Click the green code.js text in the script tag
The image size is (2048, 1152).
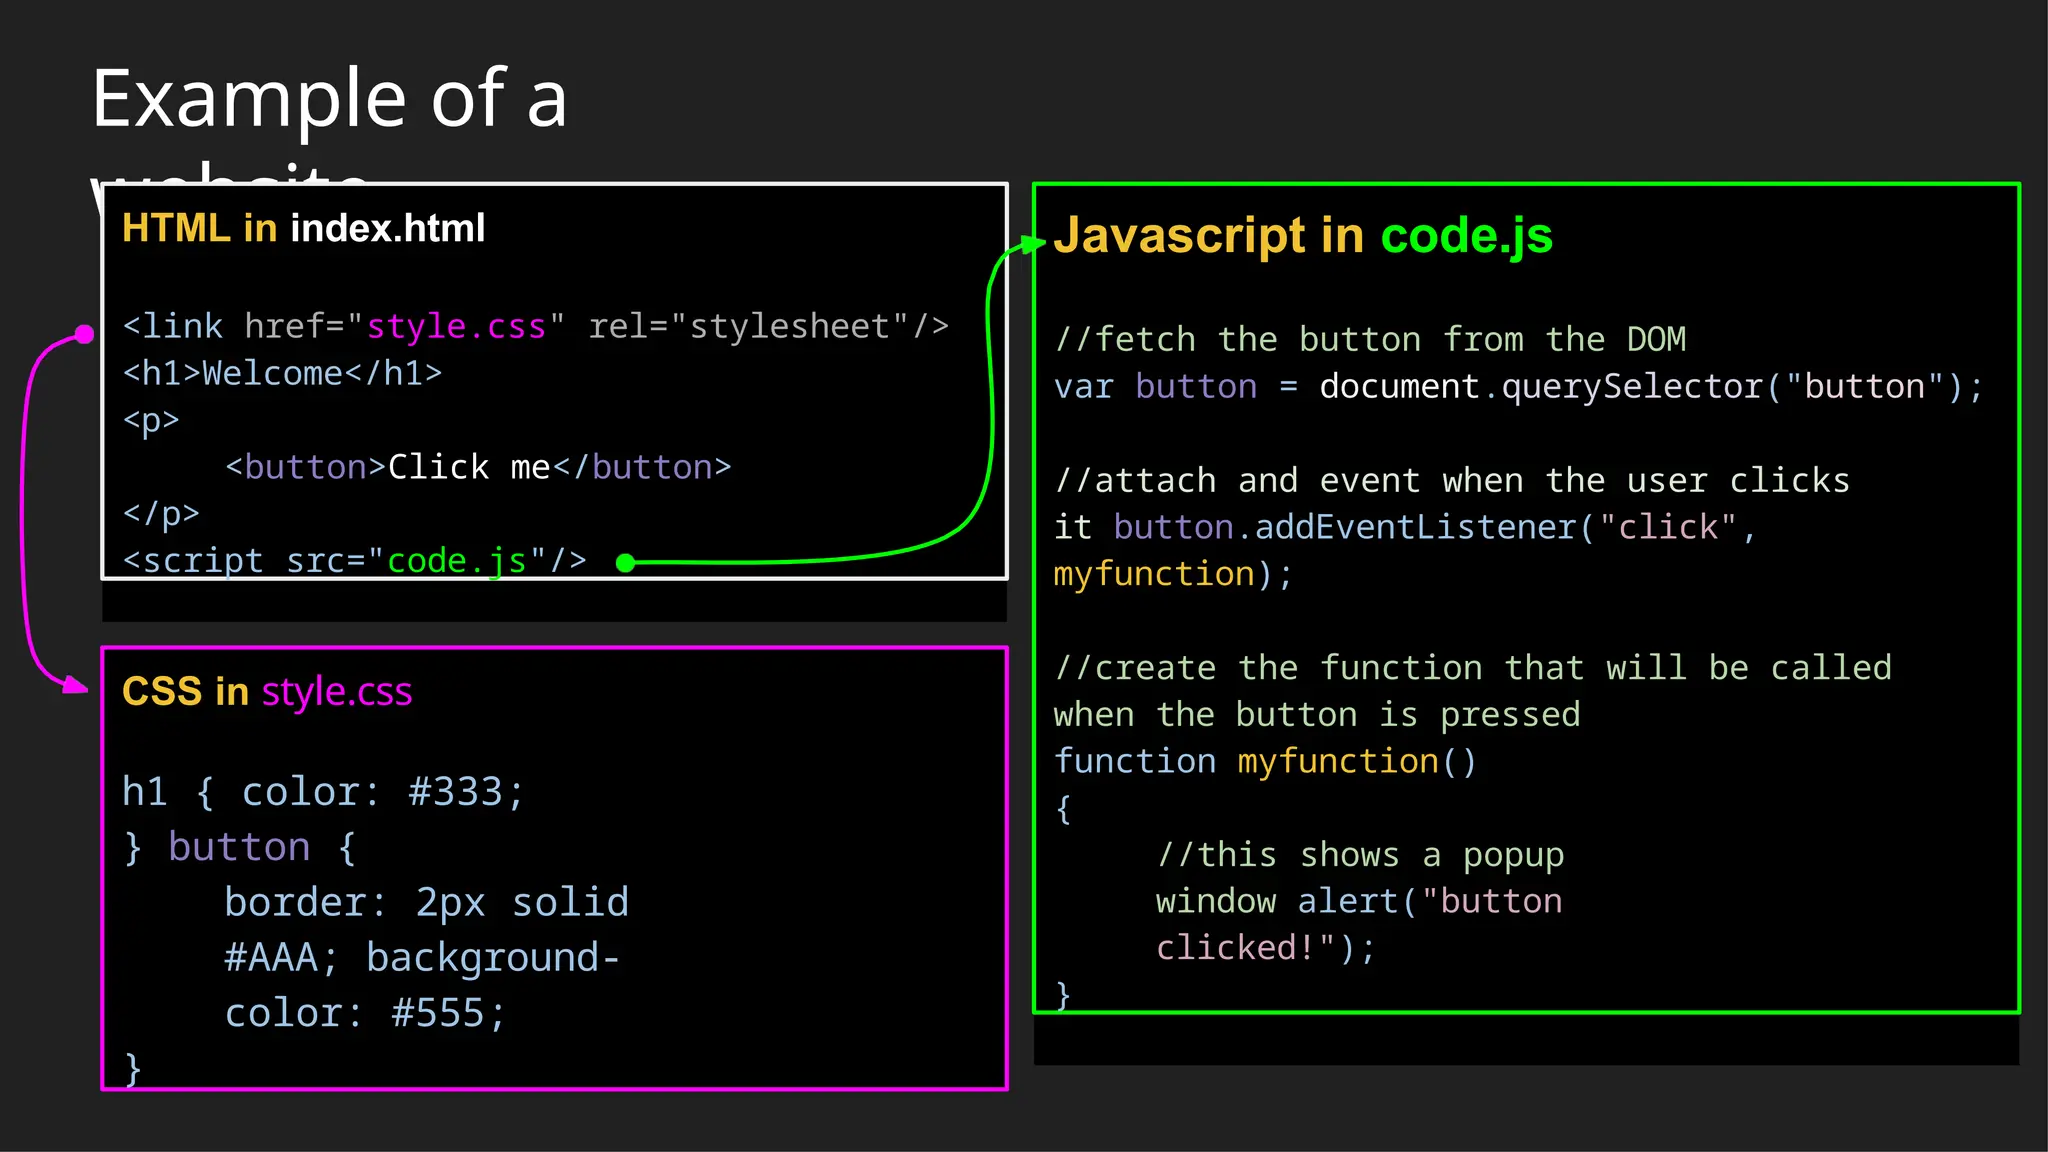click(x=456, y=560)
